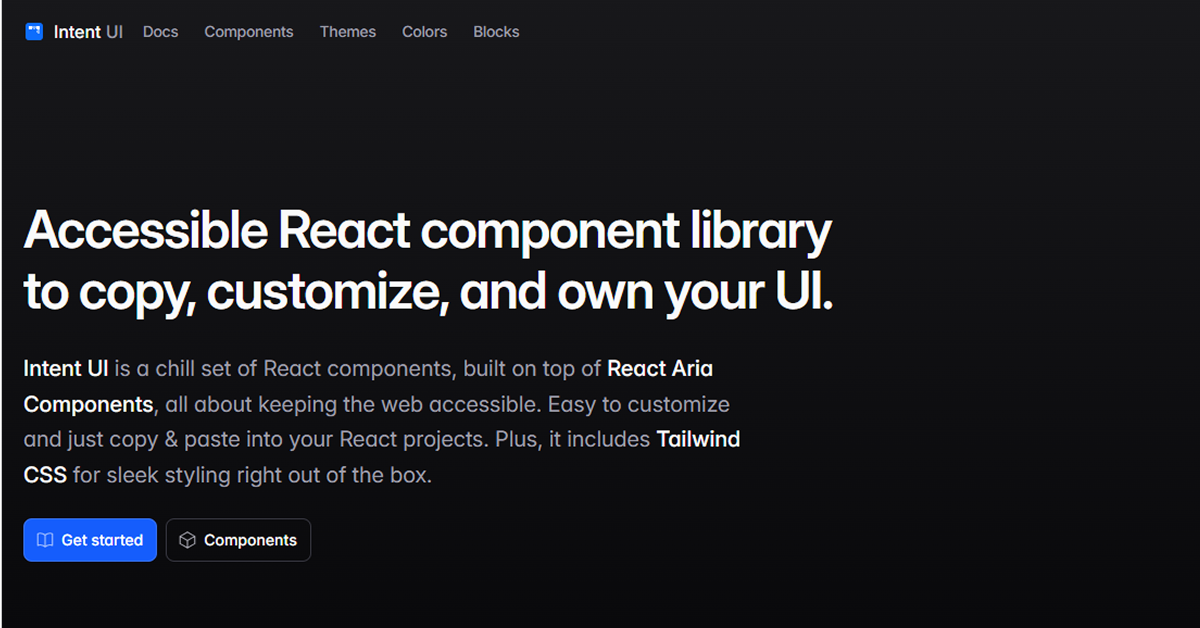1200x628 pixels.
Task: Click the bold 'React Aria Components' text
Action: click(x=660, y=368)
